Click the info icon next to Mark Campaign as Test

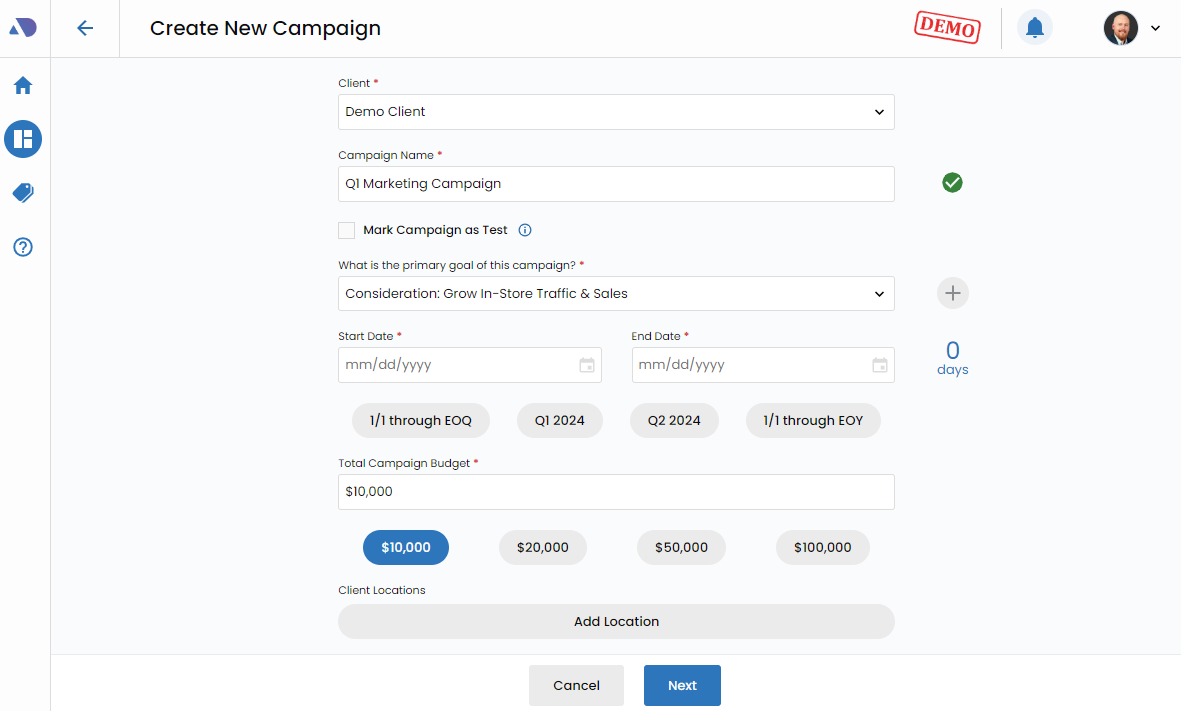point(525,230)
